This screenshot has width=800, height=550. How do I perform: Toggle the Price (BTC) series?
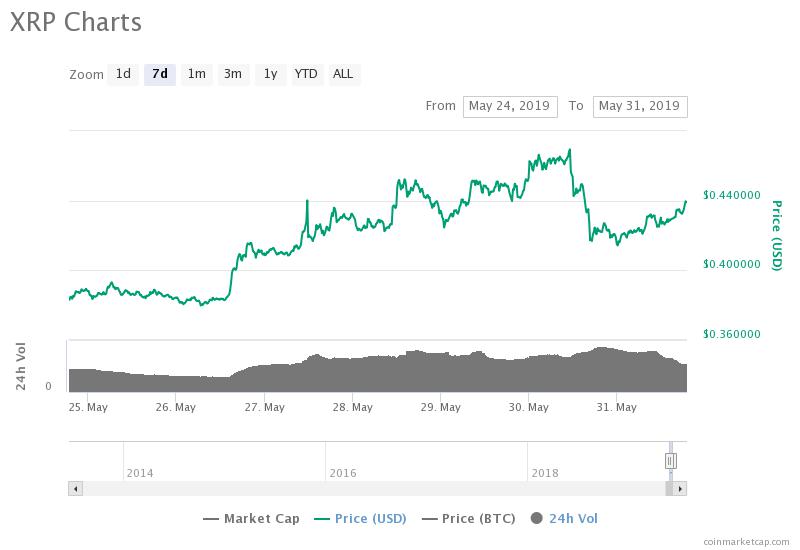[x=468, y=519]
